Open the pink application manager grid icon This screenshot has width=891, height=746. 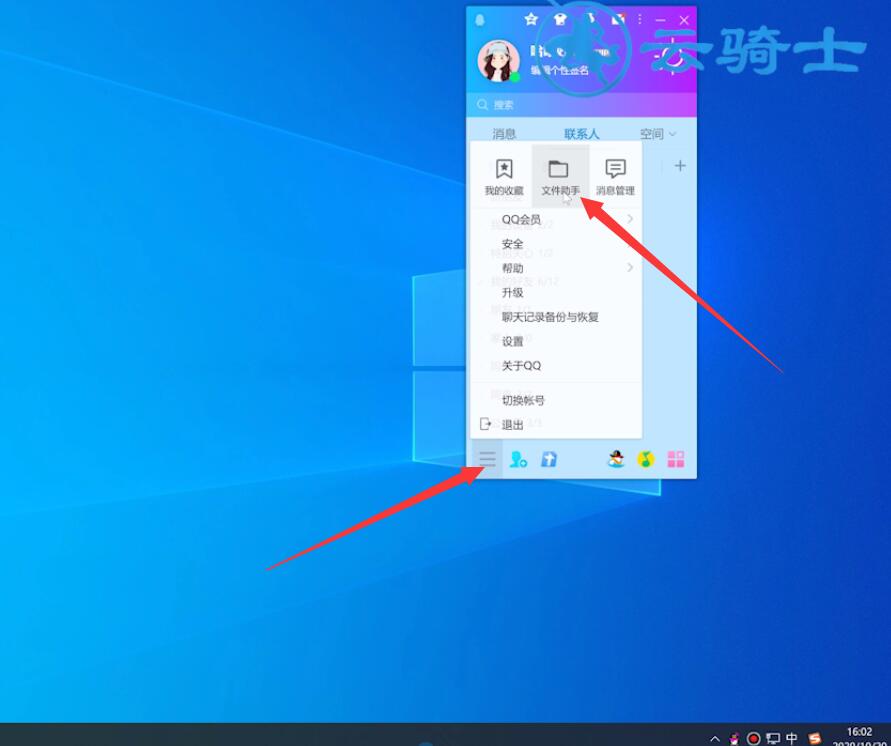[x=676, y=459]
